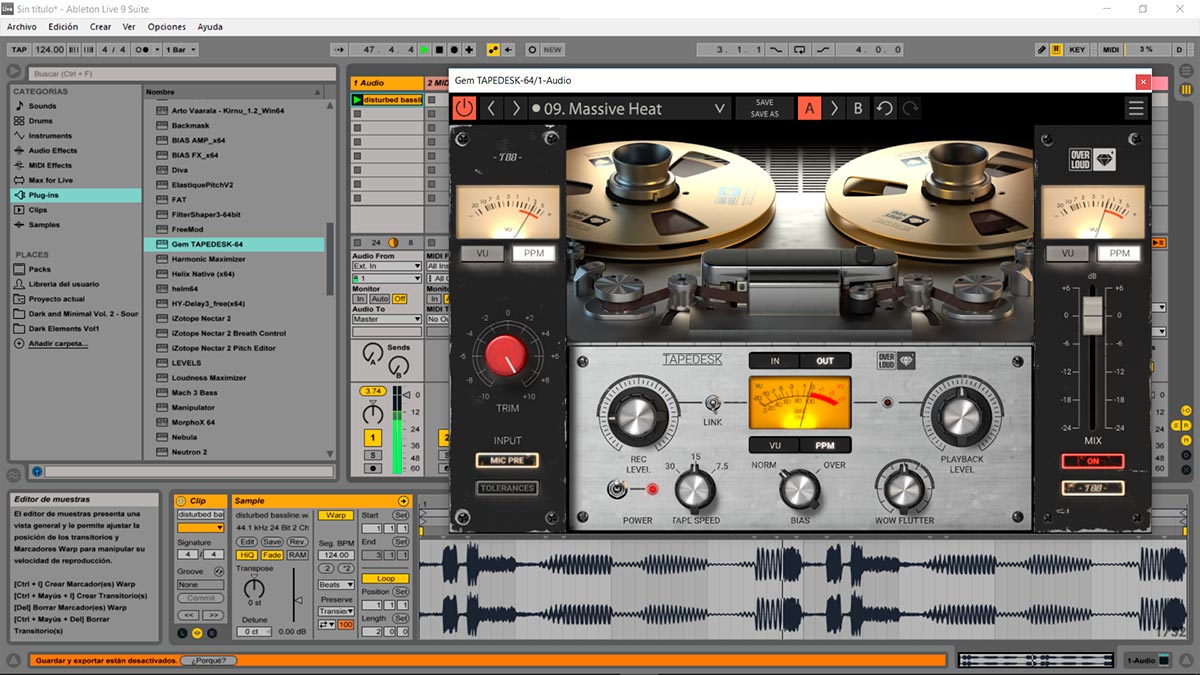This screenshot has width=1200, height=675.
Task: Start playback with the green Play button
Action: pos(424,49)
